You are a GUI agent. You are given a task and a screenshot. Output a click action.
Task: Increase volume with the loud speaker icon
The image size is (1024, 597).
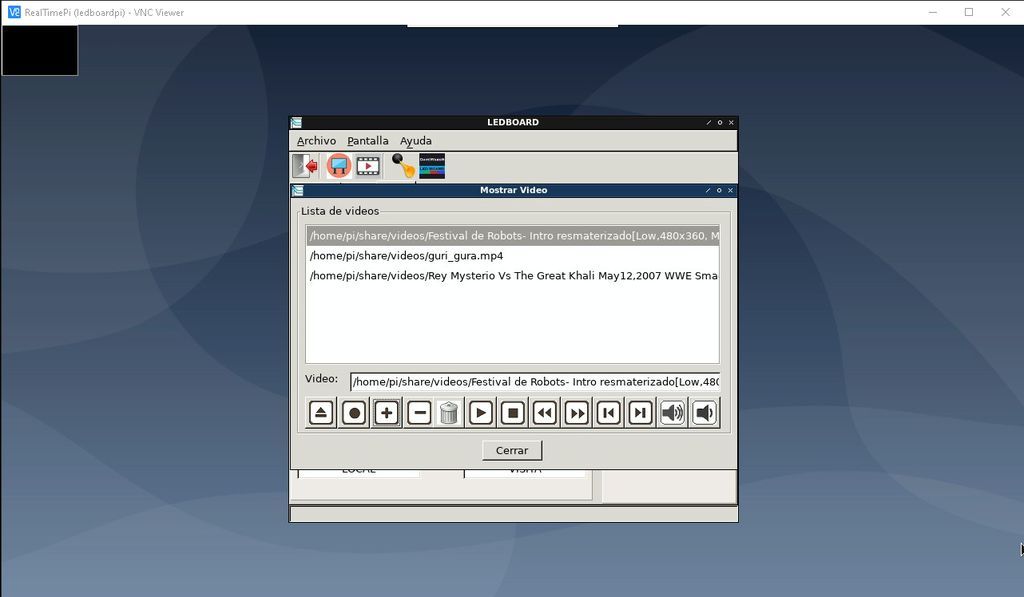(671, 412)
